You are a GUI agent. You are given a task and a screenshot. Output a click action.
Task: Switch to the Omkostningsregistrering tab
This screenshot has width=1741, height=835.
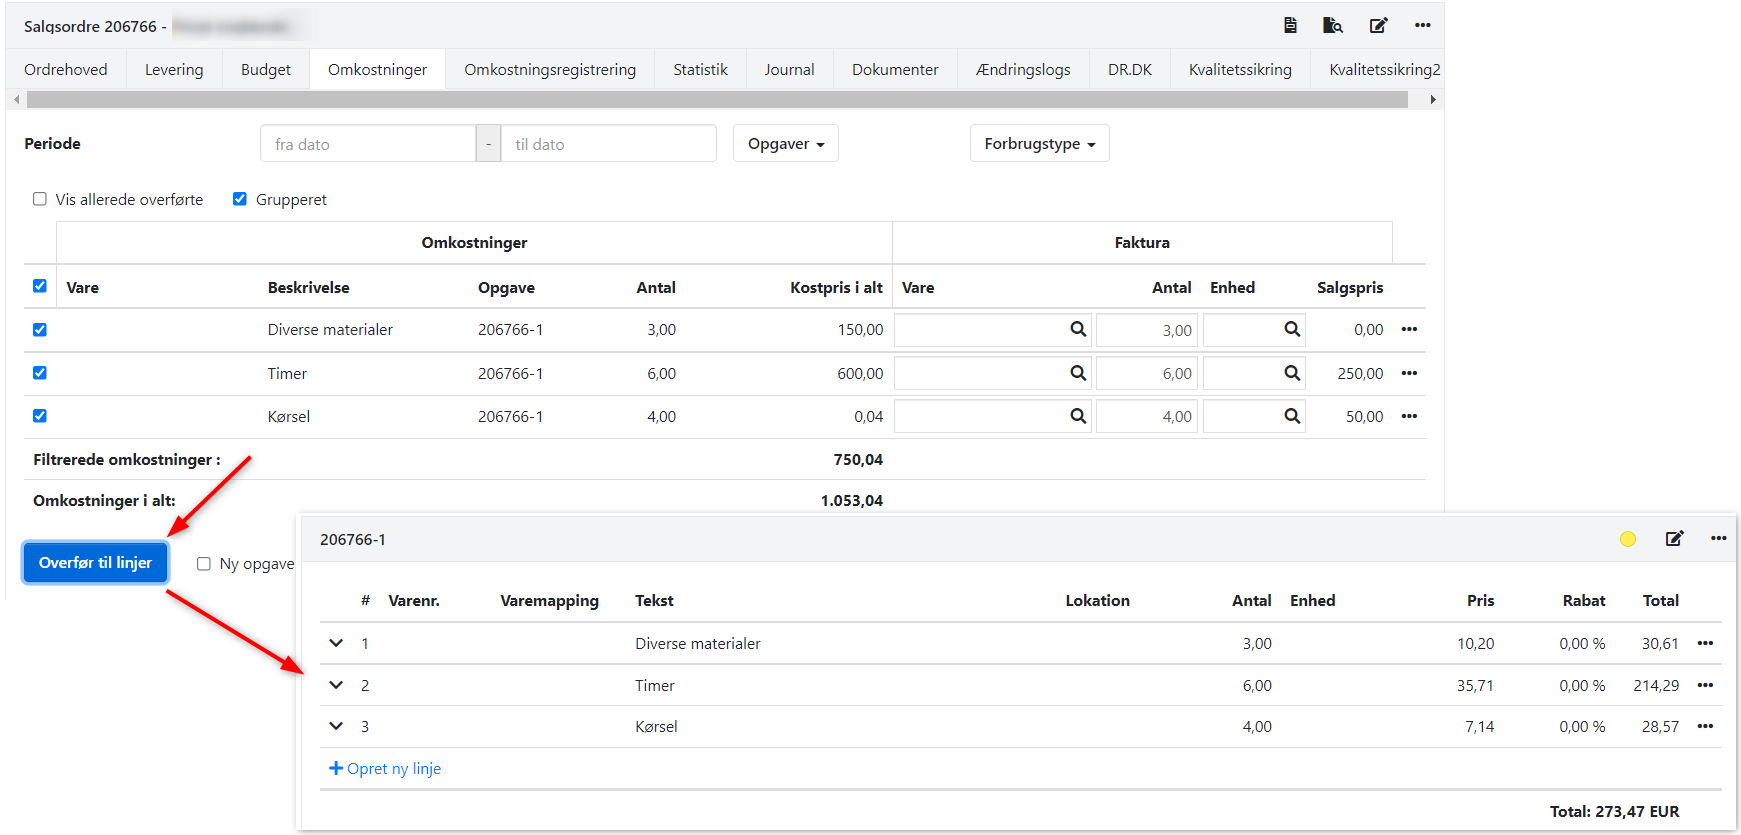tap(549, 70)
